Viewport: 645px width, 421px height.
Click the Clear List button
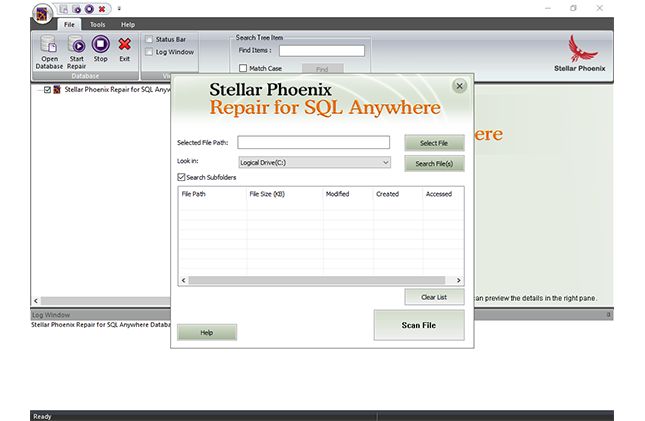[434, 297]
